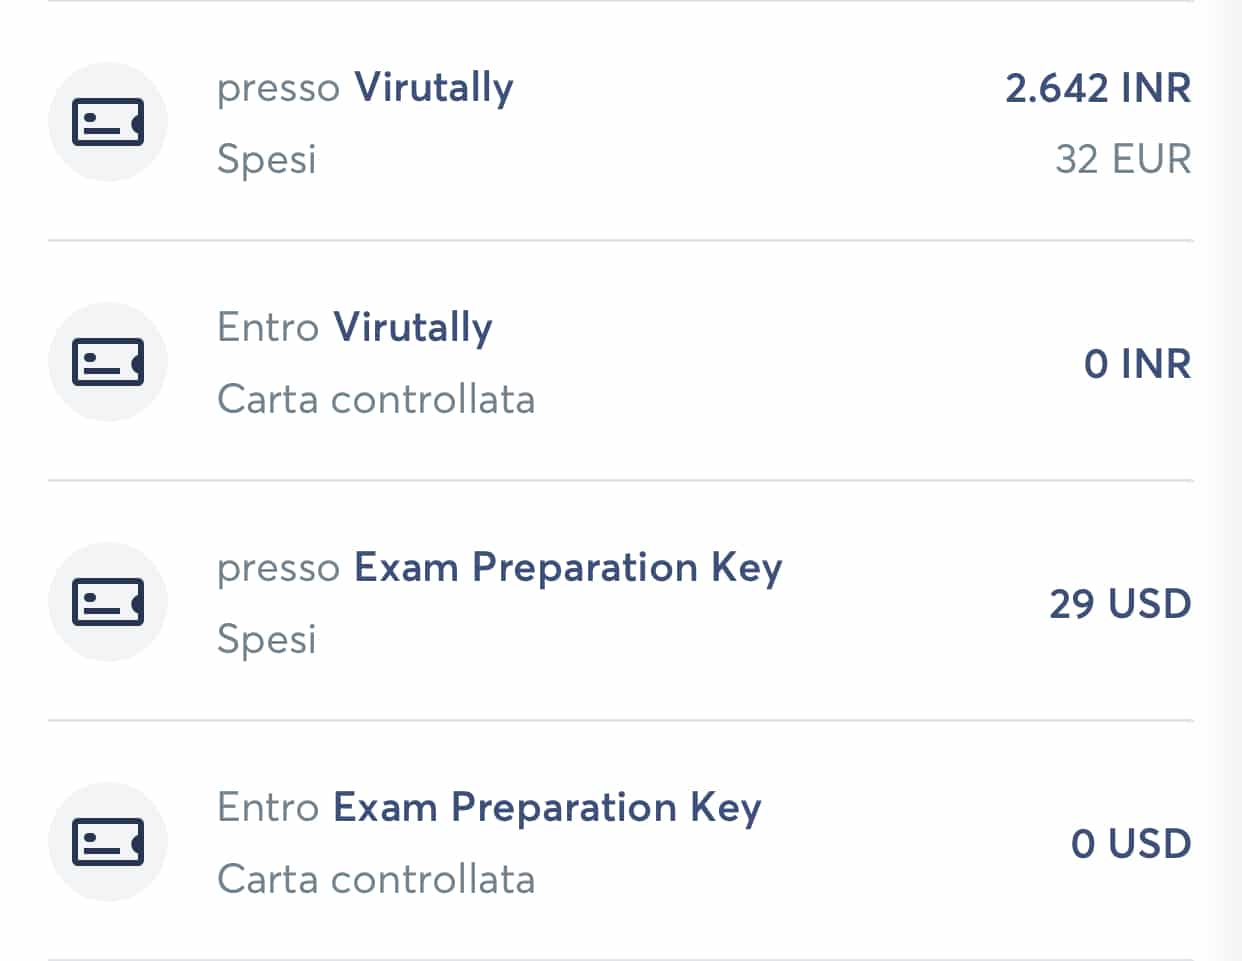Select the 2.642 INR amount
Screen dimensions: 1242x961
point(1098,88)
